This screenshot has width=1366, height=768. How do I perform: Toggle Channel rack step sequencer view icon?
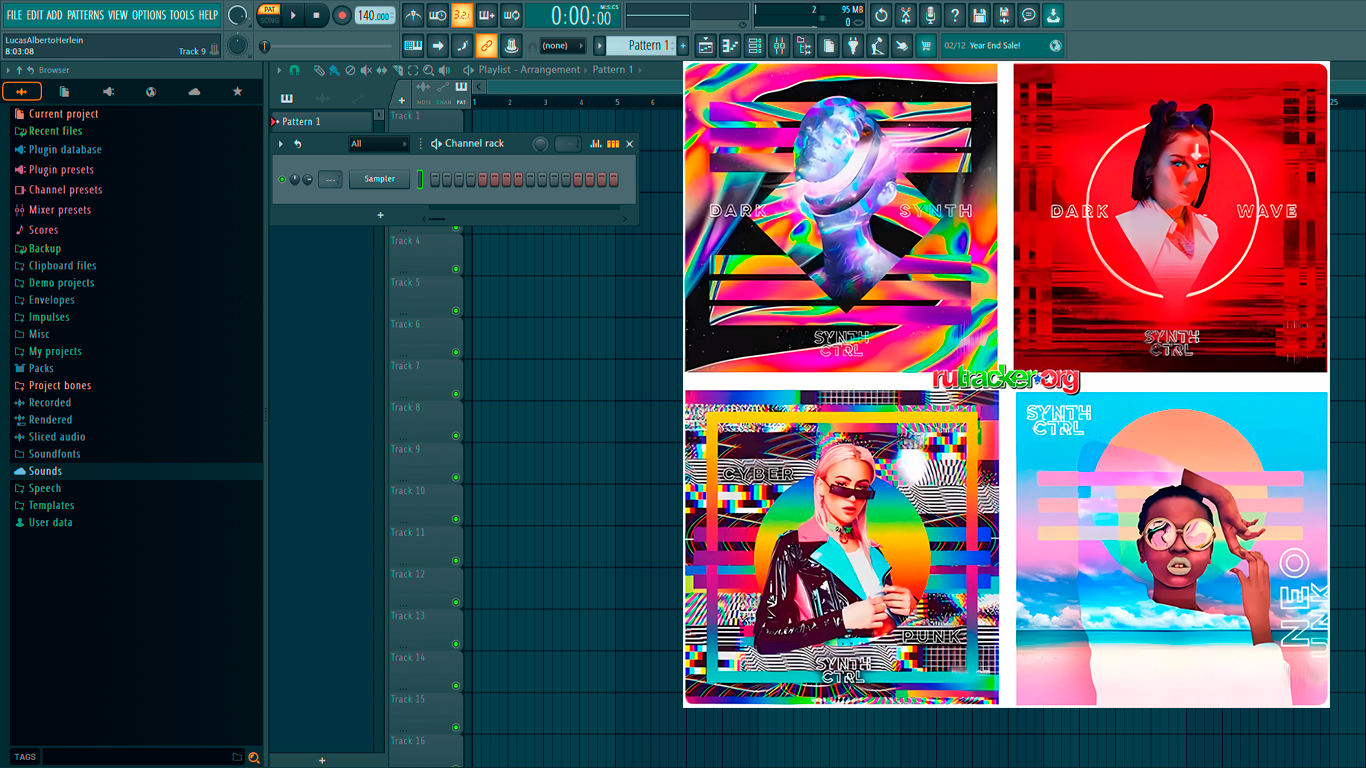pos(613,144)
